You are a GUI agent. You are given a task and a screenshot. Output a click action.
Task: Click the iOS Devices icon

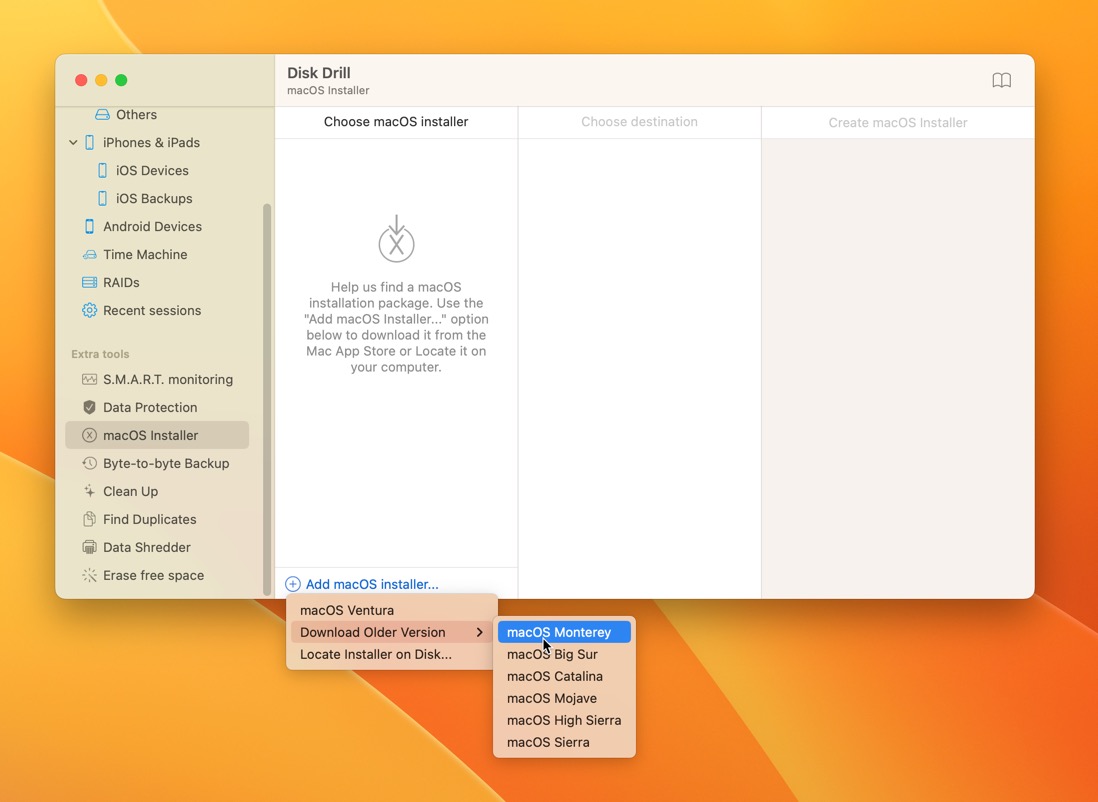(102, 170)
